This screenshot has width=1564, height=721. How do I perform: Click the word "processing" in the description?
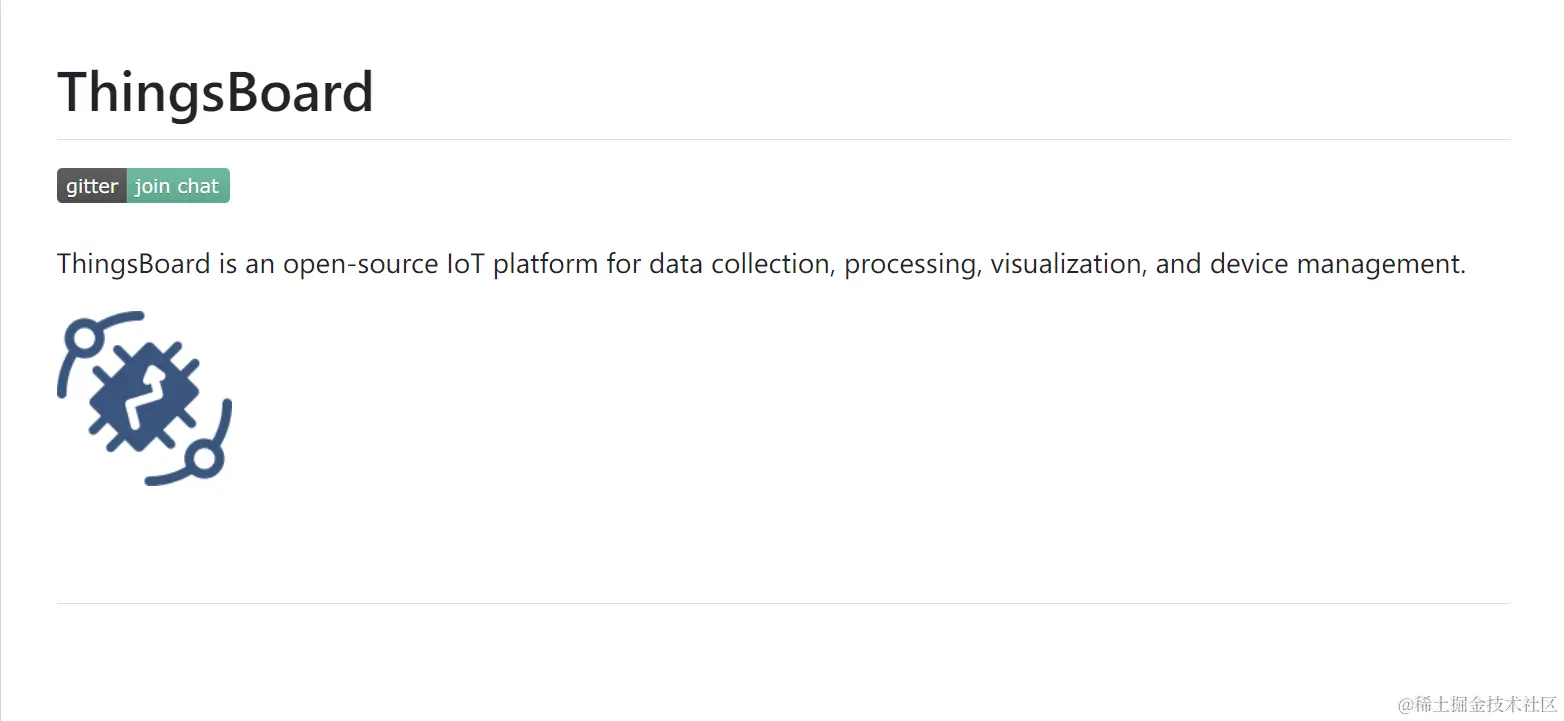[x=911, y=264]
